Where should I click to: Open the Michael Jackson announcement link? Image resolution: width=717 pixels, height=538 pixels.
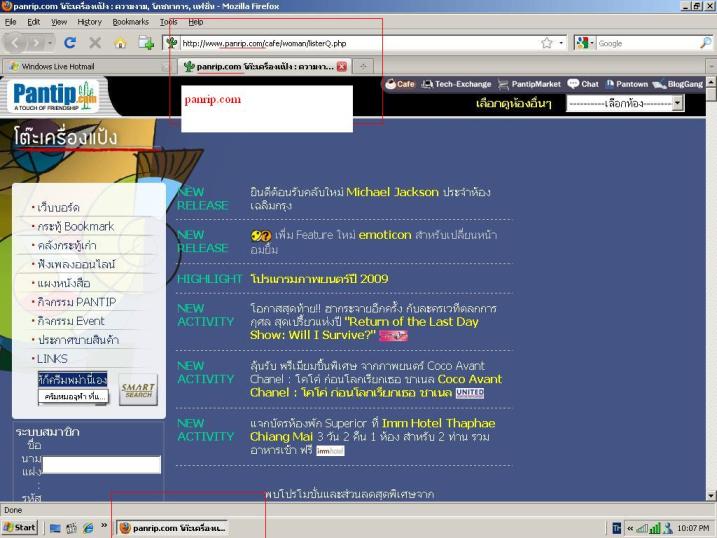click(392, 192)
